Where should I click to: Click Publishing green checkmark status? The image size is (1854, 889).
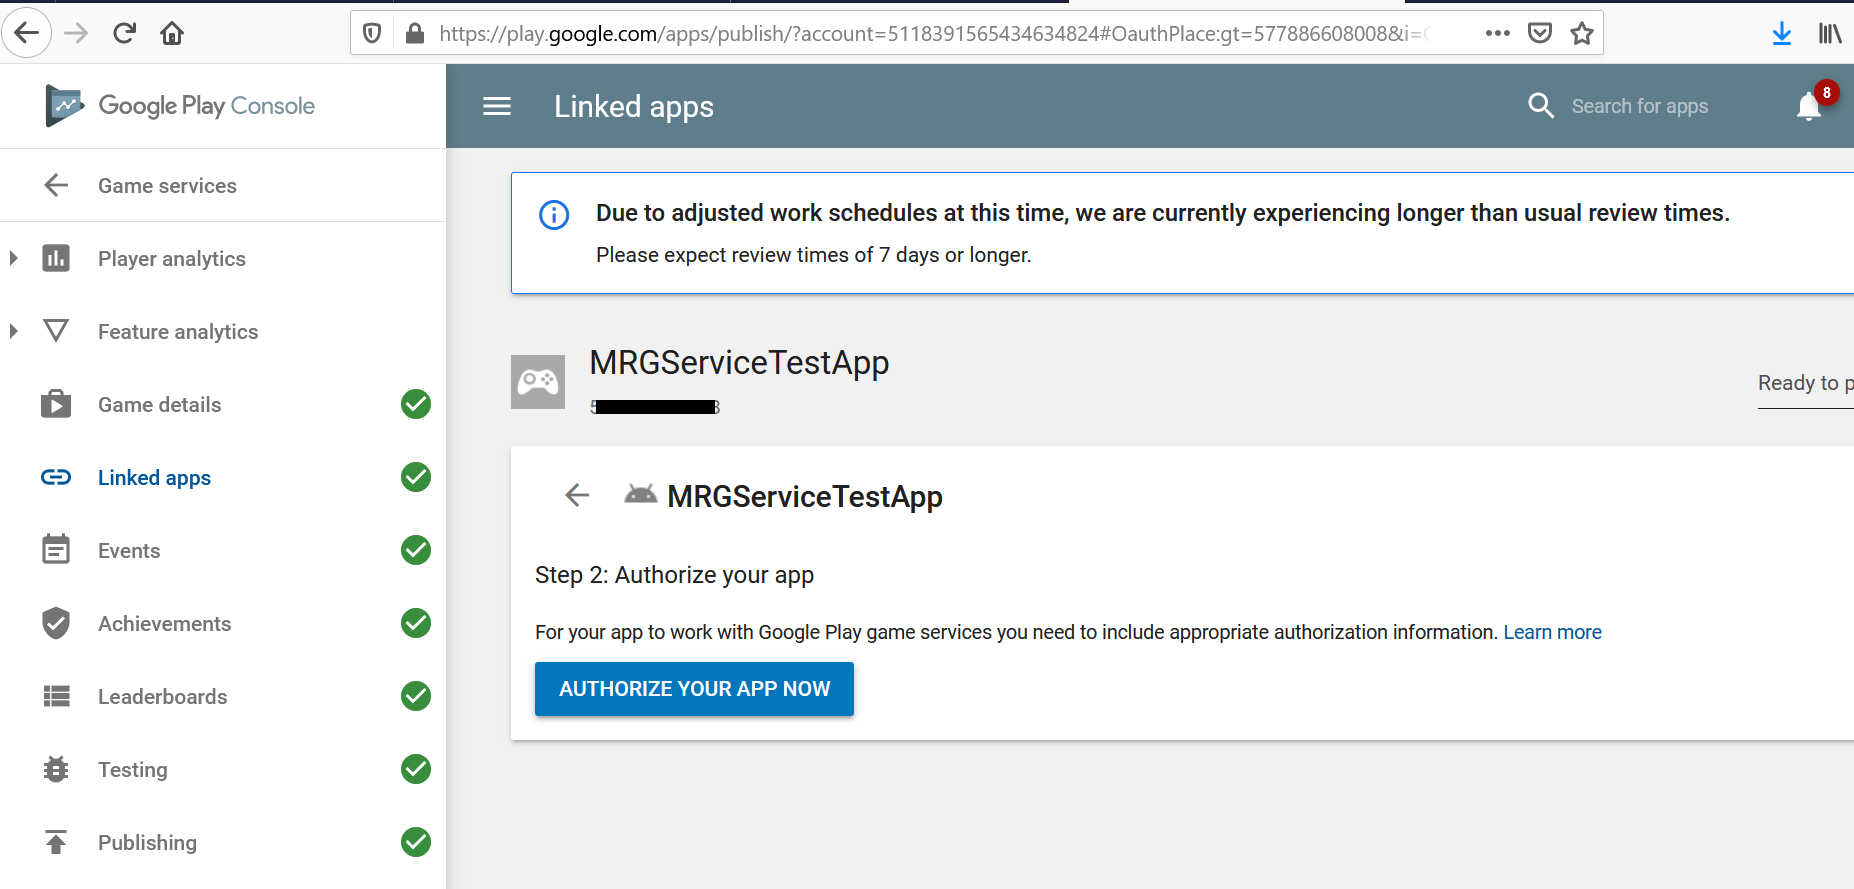[x=416, y=842]
